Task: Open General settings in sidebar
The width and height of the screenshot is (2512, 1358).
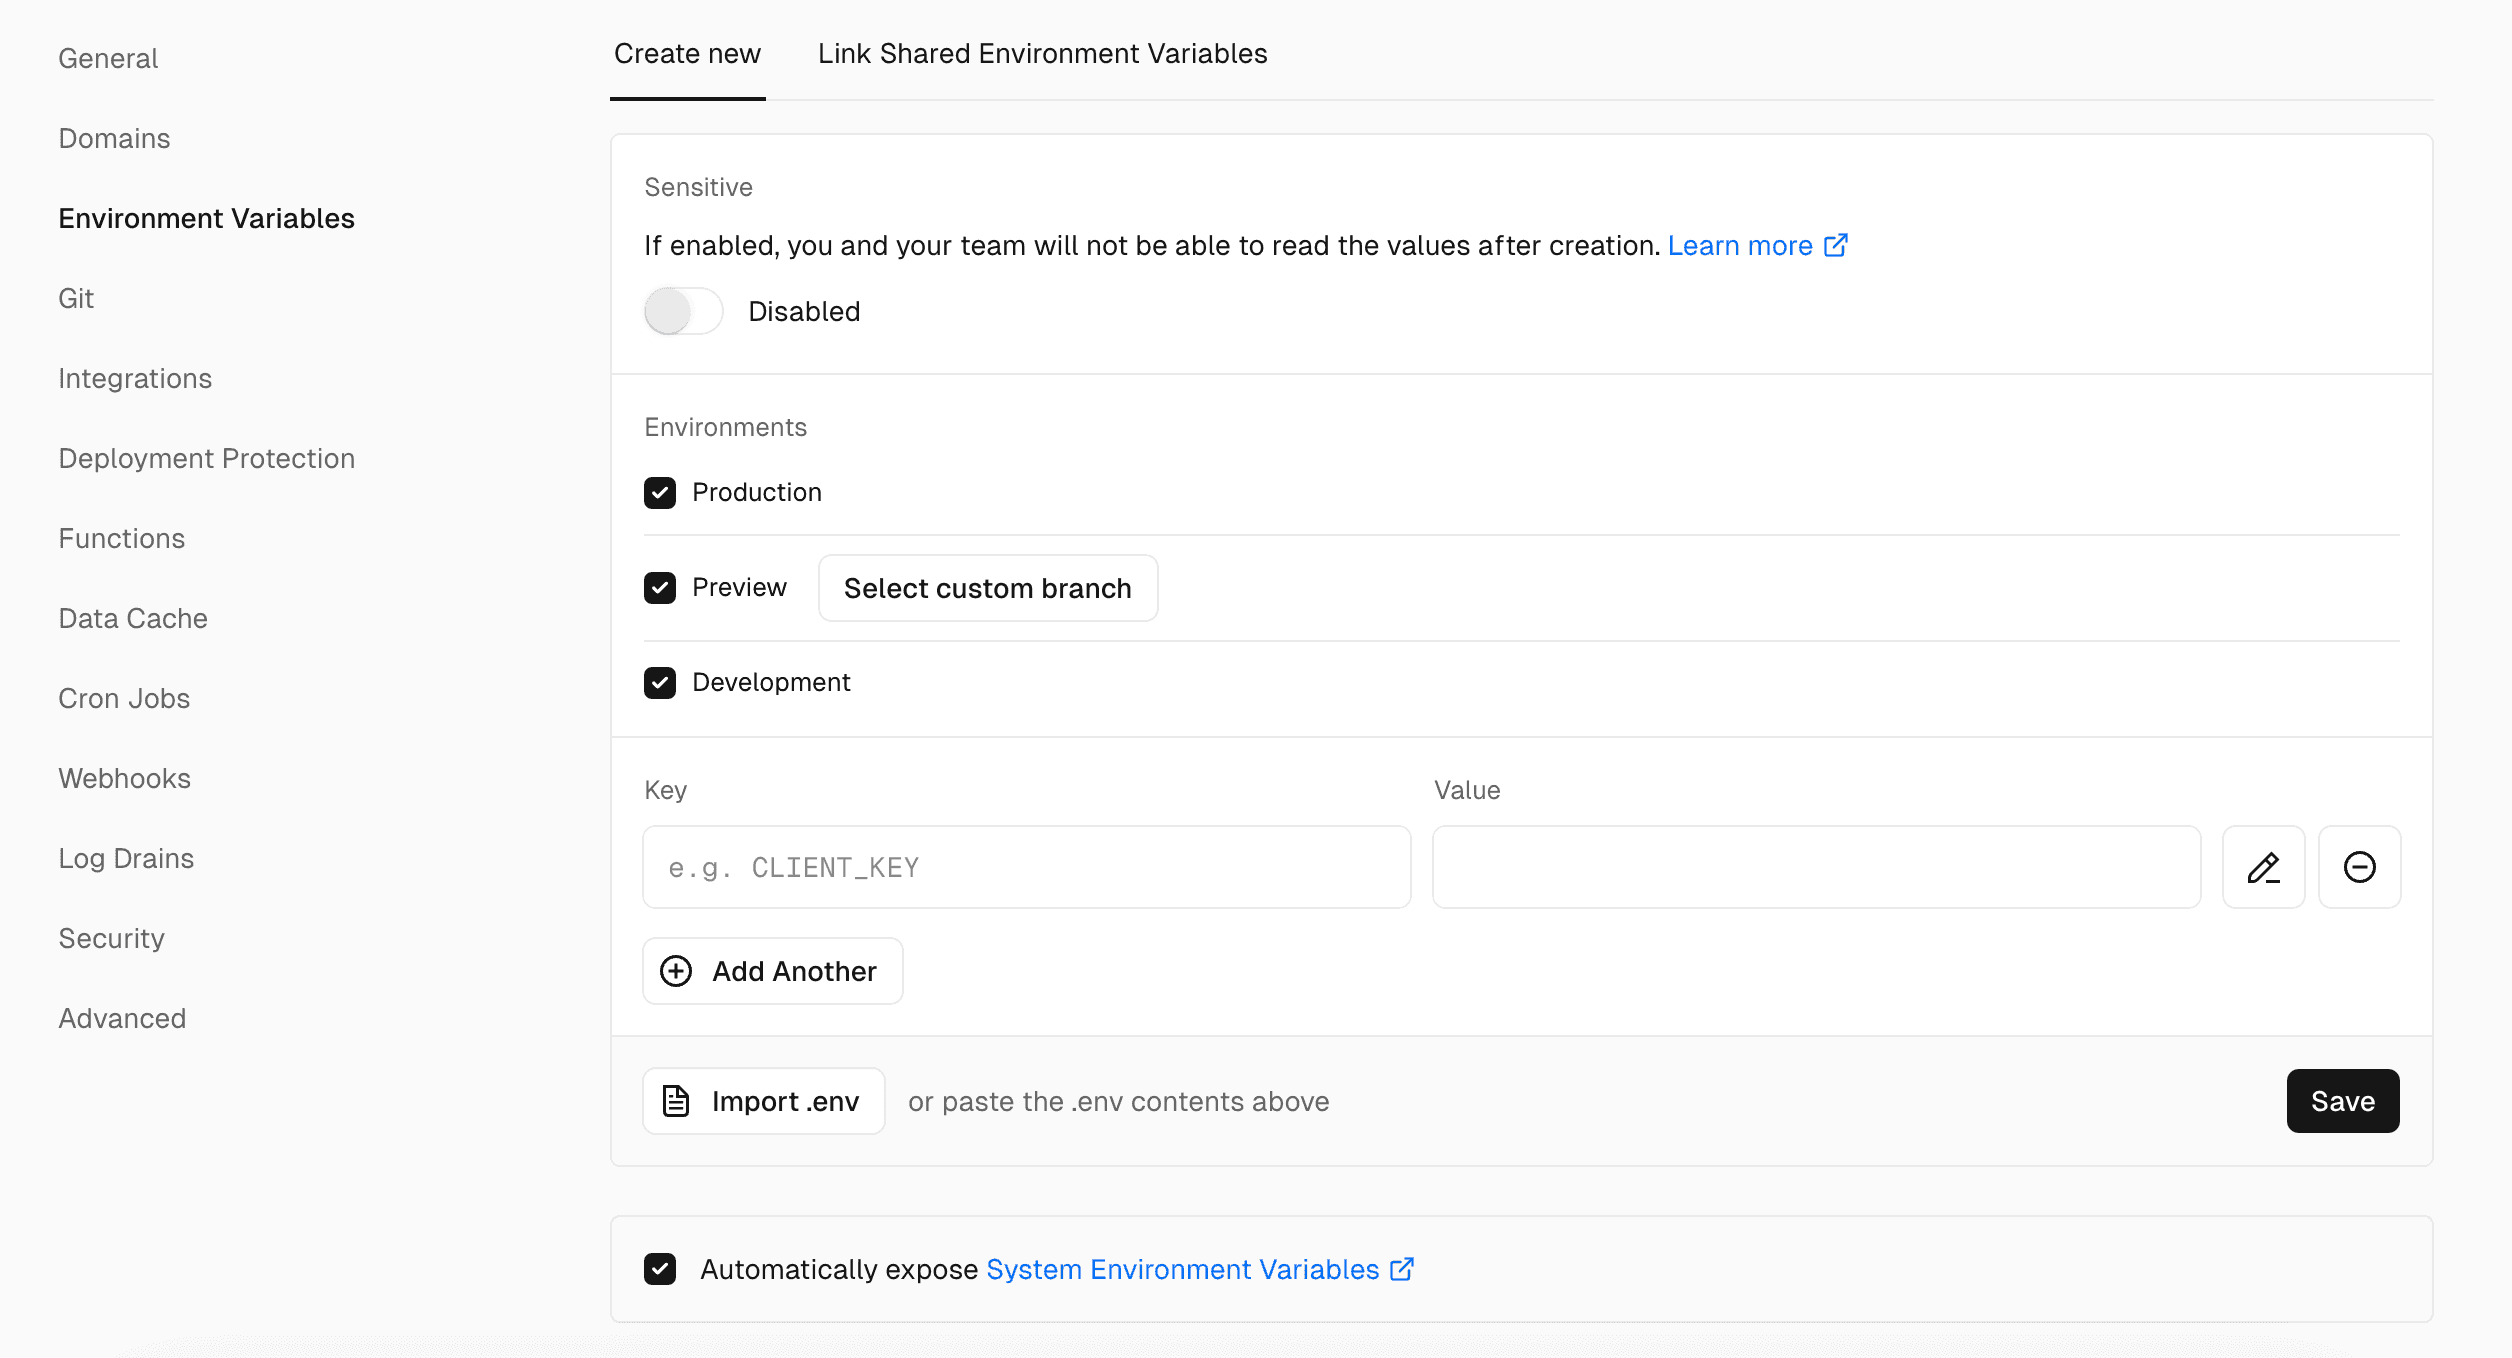Action: pyautogui.click(x=108, y=58)
